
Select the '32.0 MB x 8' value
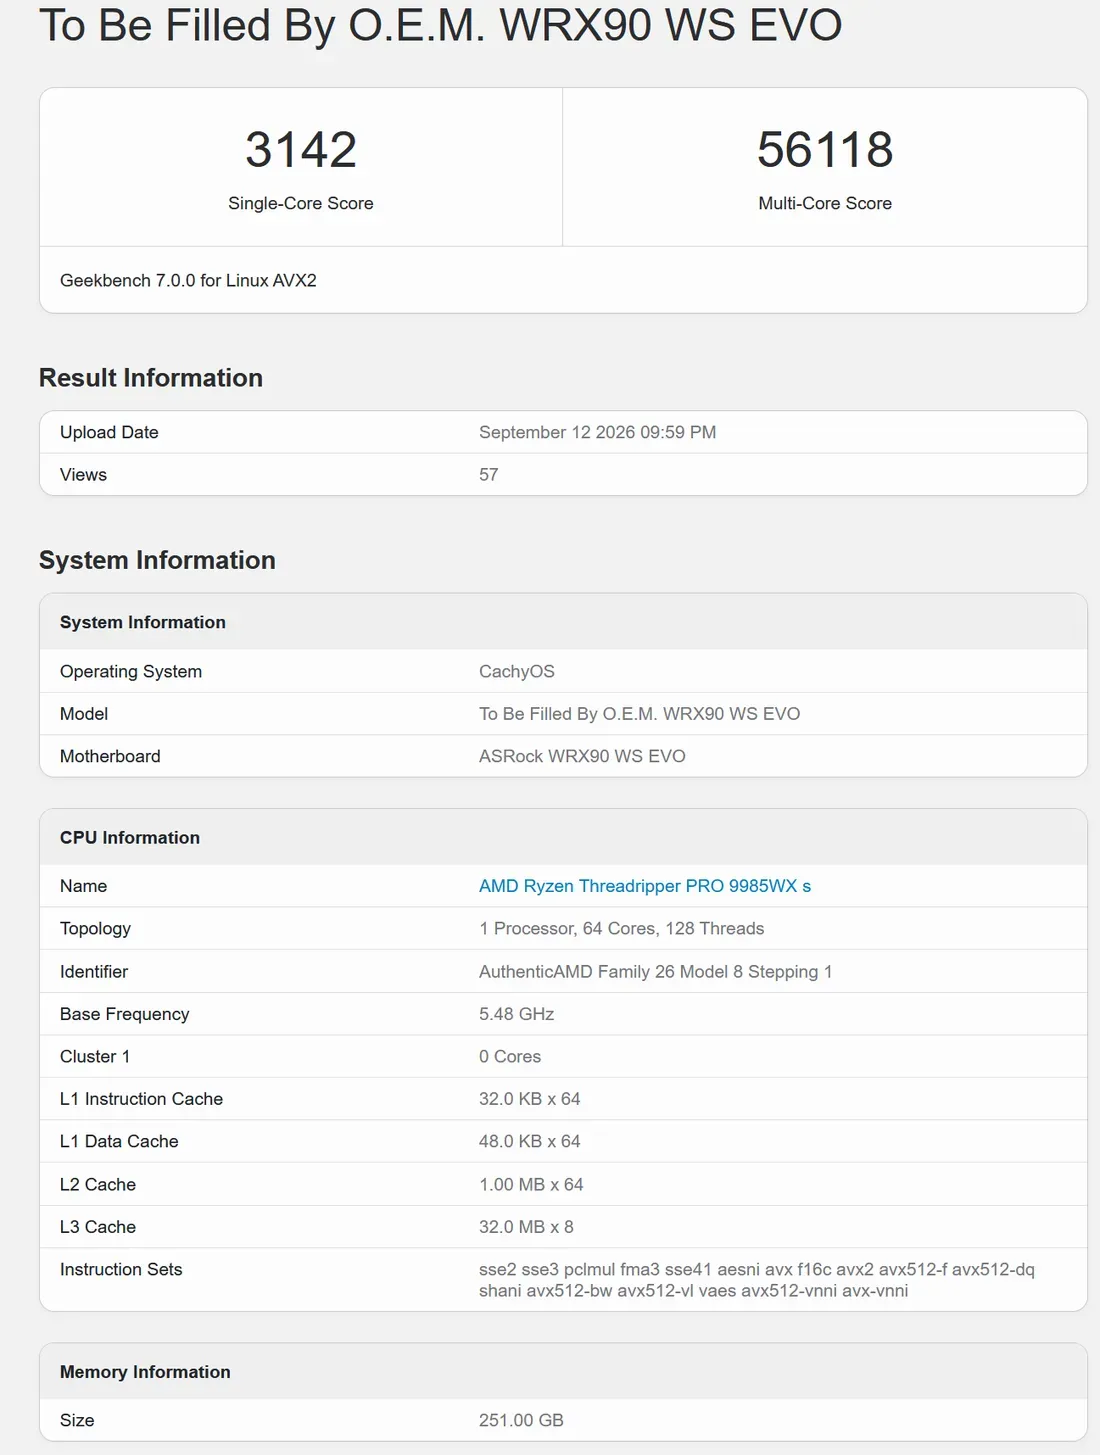tap(526, 1227)
